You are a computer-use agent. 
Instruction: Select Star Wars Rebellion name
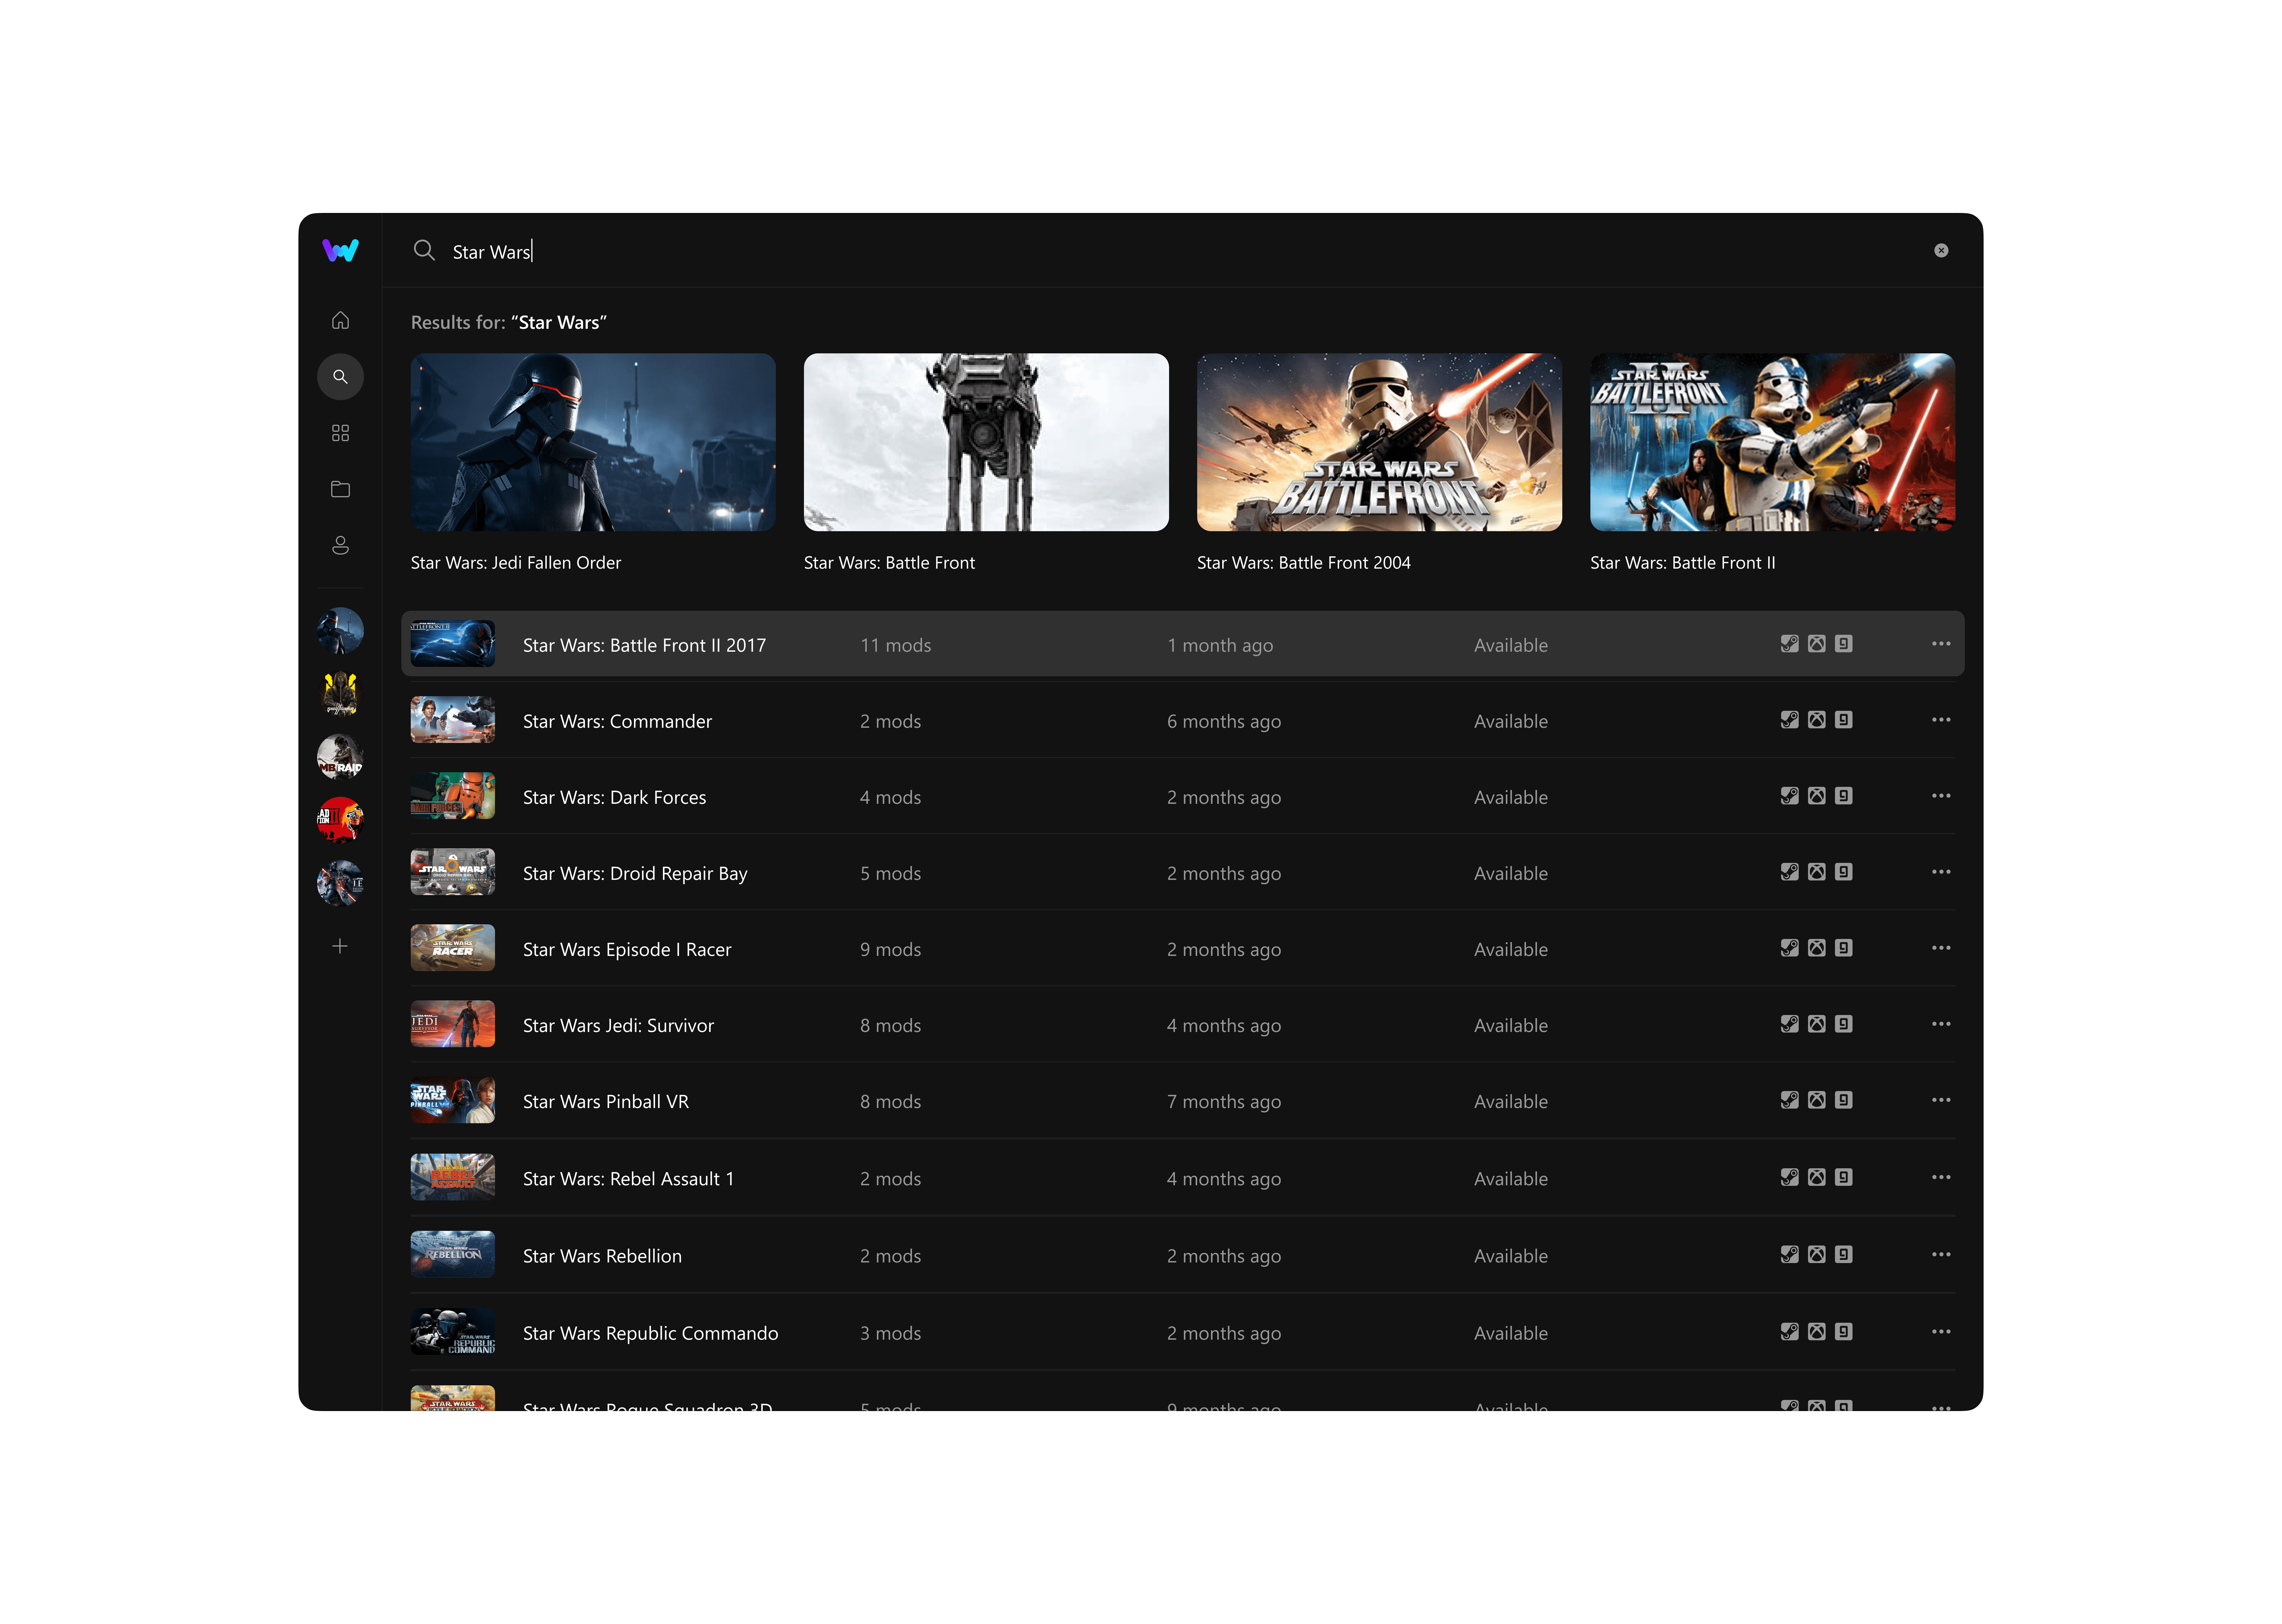coord(602,1256)
